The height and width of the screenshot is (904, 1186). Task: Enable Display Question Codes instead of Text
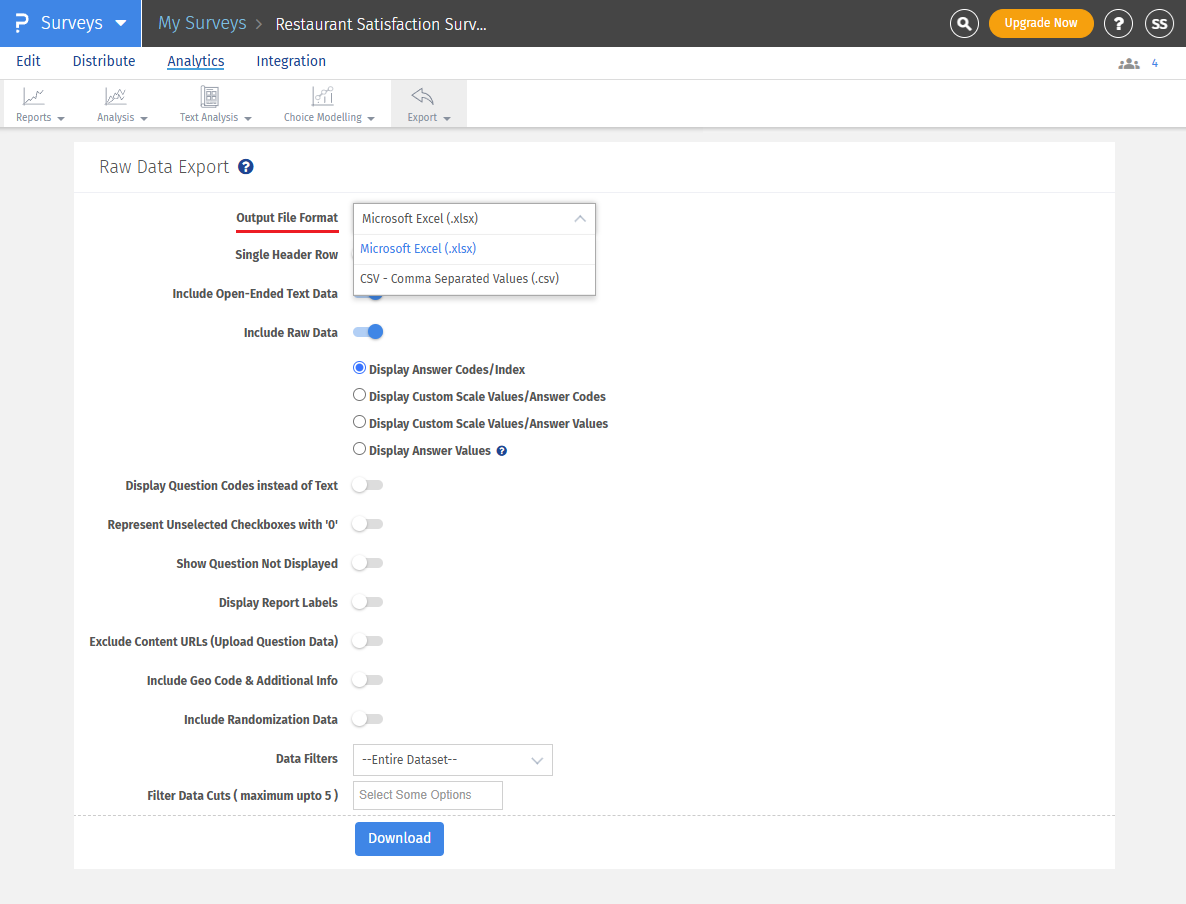(x=367, y=485)
